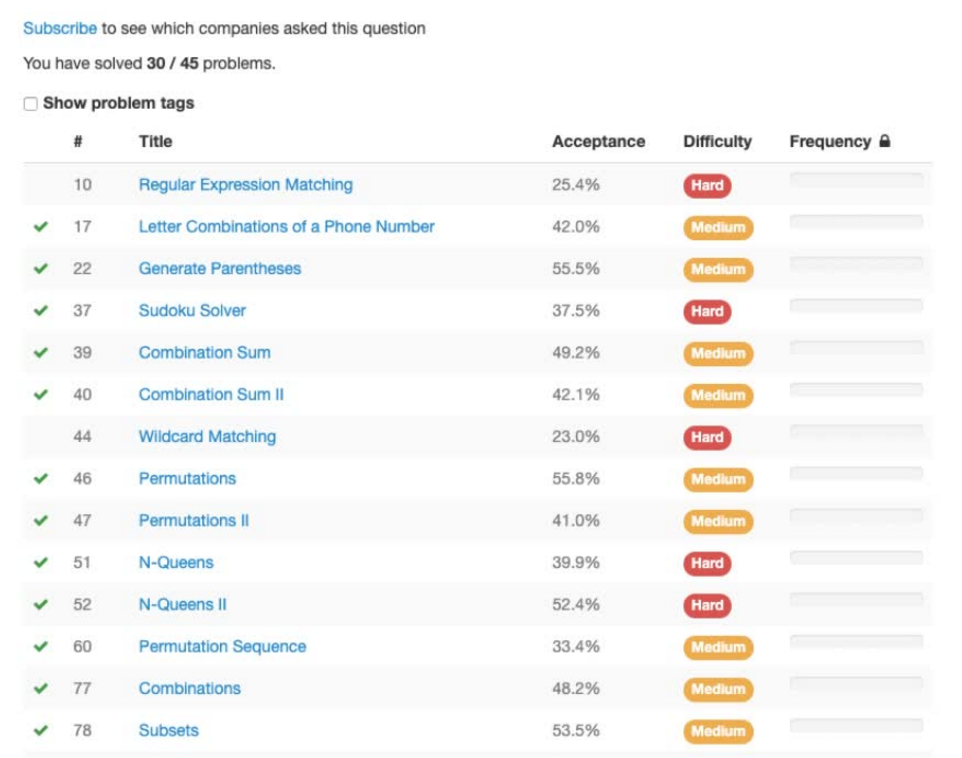Open the Permutations II problem
This screenshot has height=758, width=962.
194,521
